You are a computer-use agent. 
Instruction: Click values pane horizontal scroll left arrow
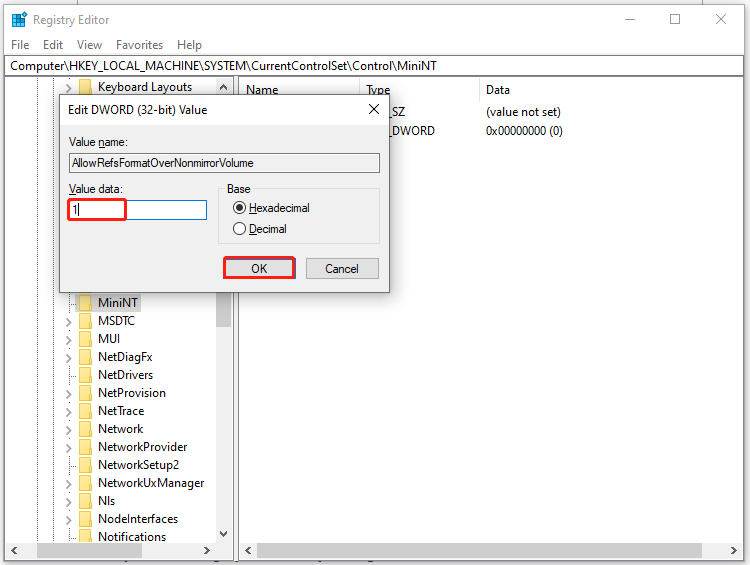click(248, 550)
